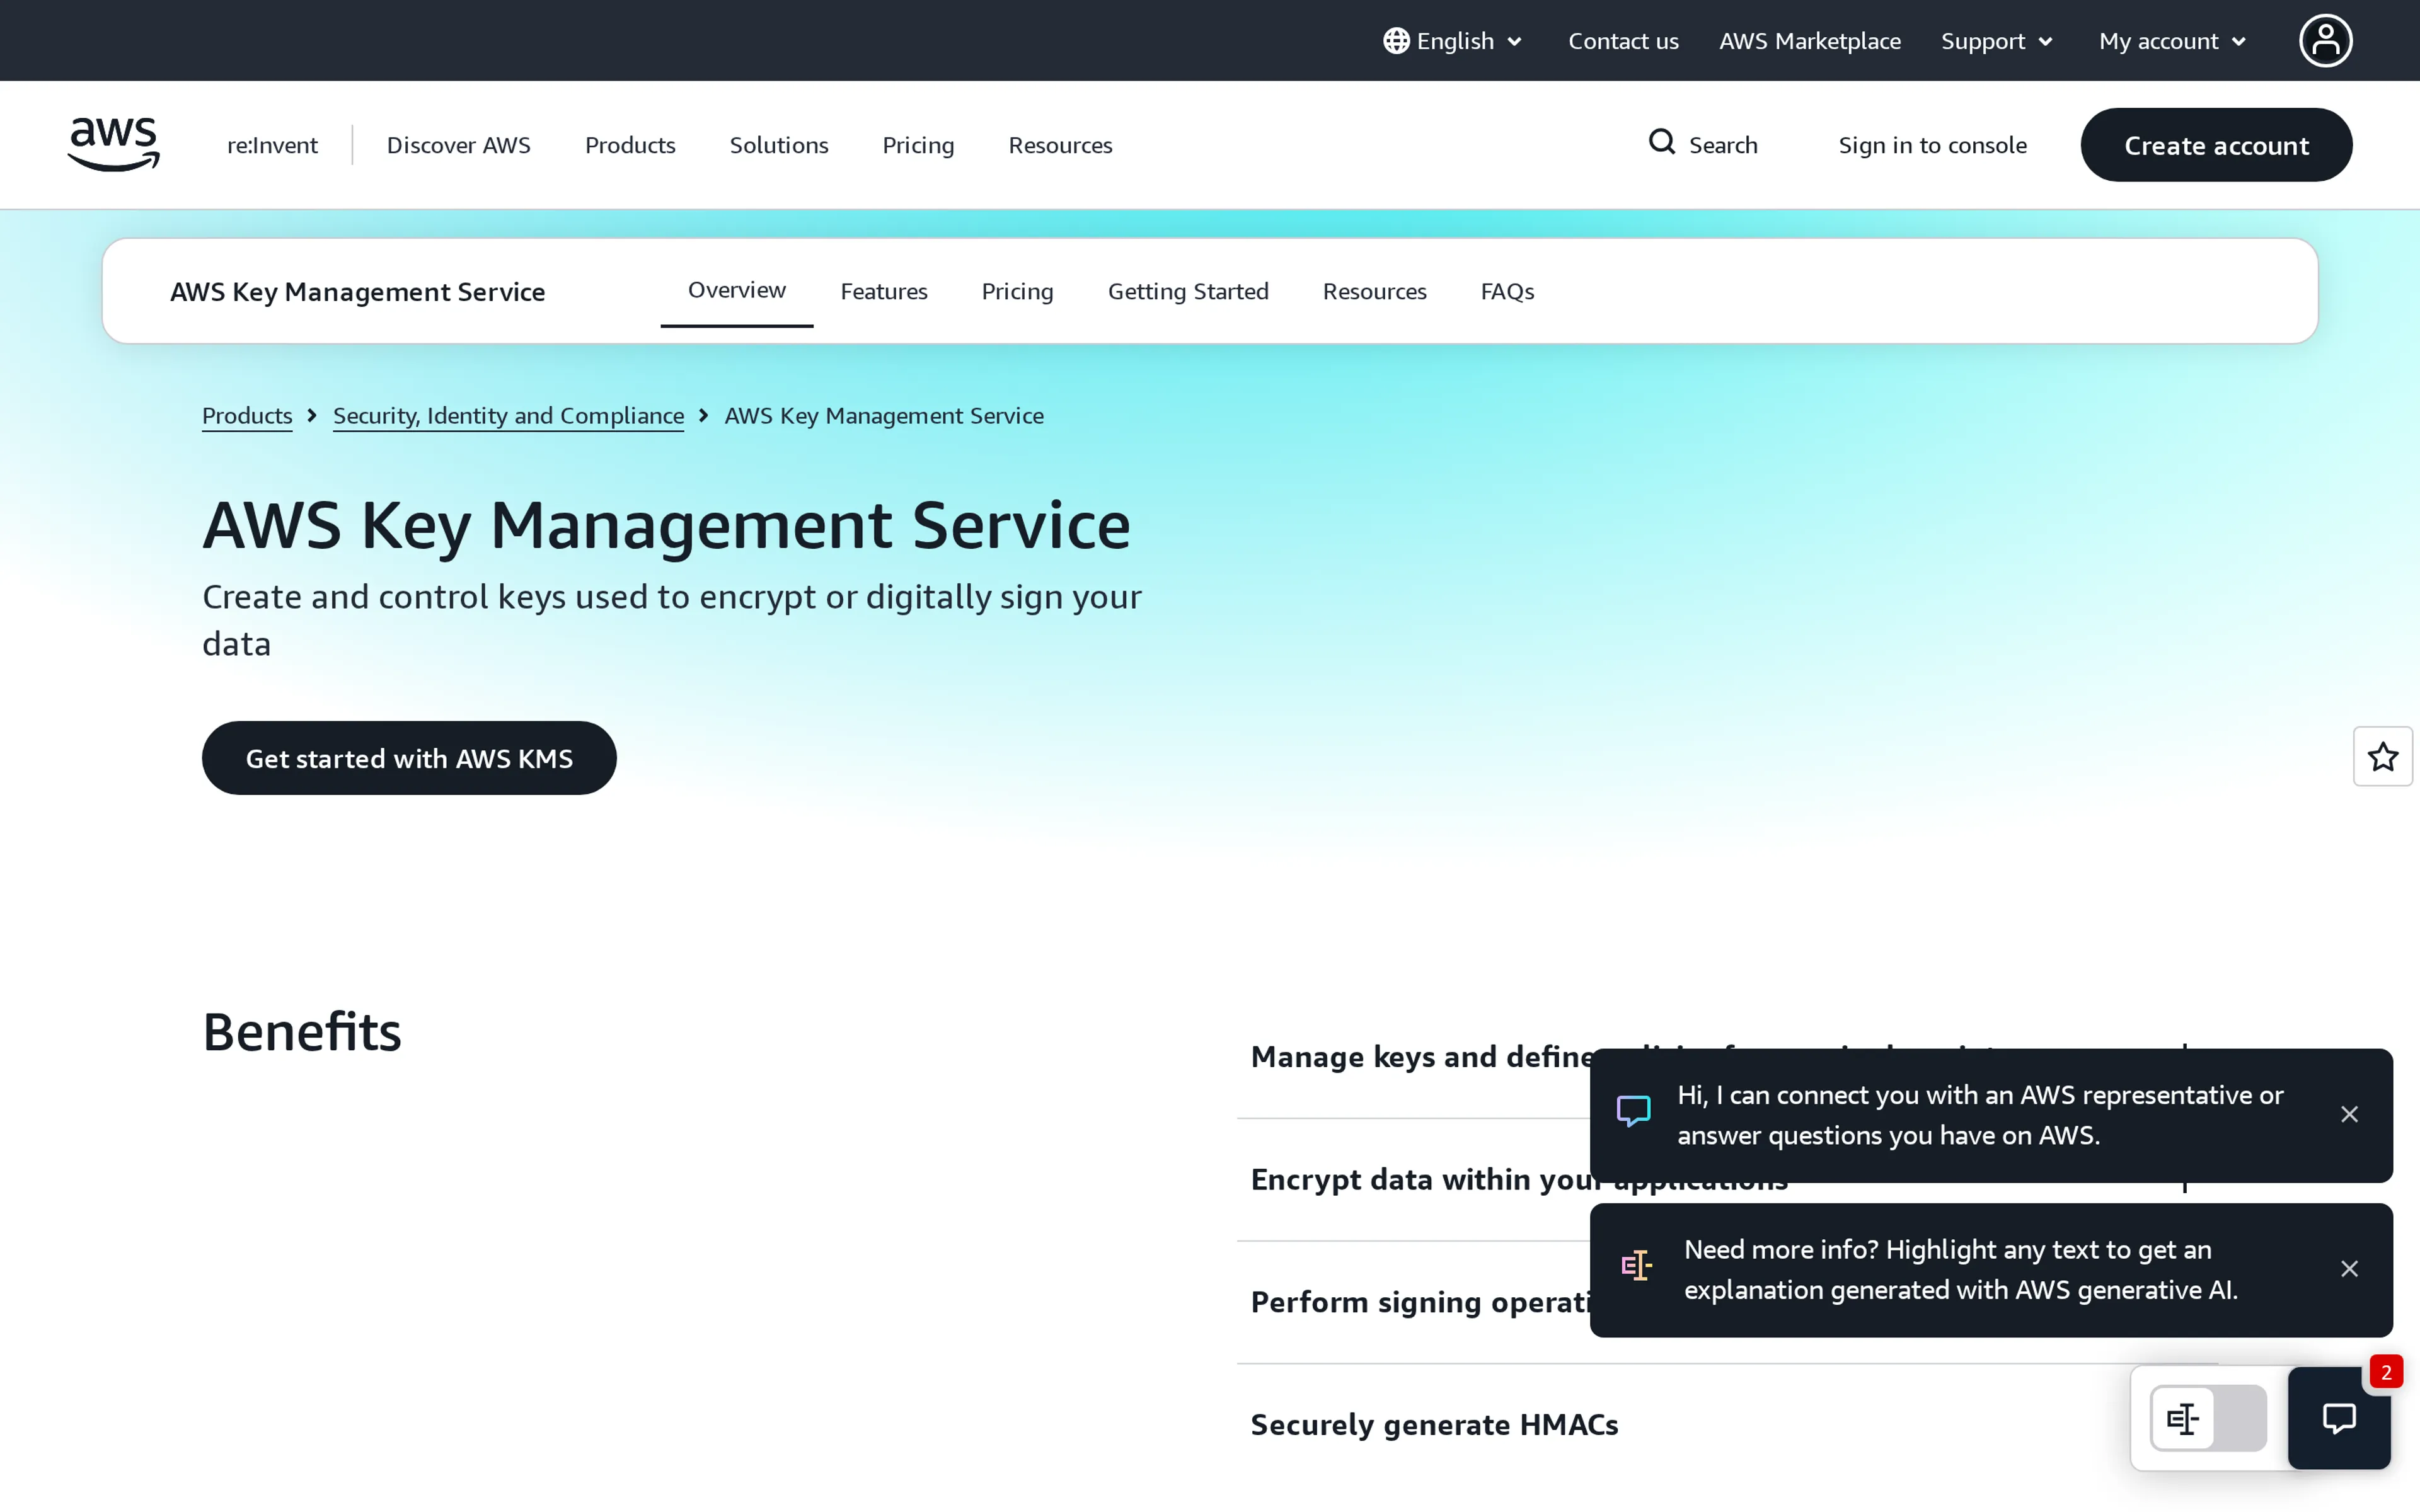2420x1512 pixels.
Task: Click the star bookmark icon
Action: 2382,756
